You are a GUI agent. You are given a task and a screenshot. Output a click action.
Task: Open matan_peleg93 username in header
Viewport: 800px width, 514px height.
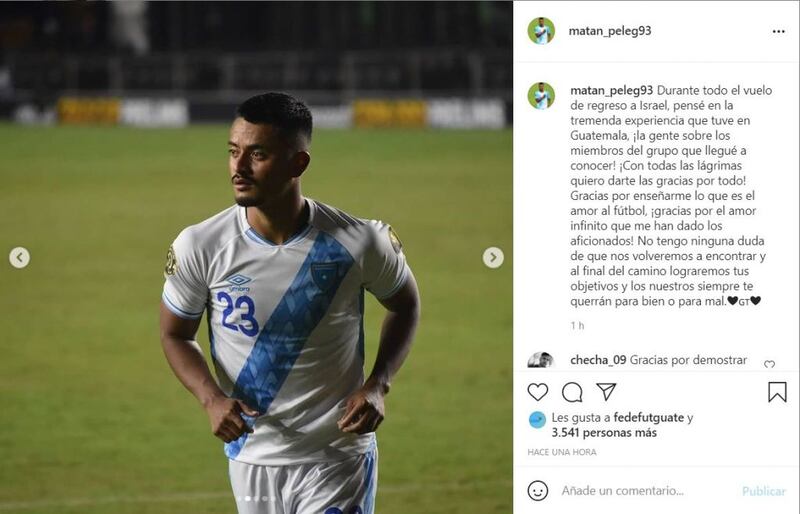click(x=610, y=31)
